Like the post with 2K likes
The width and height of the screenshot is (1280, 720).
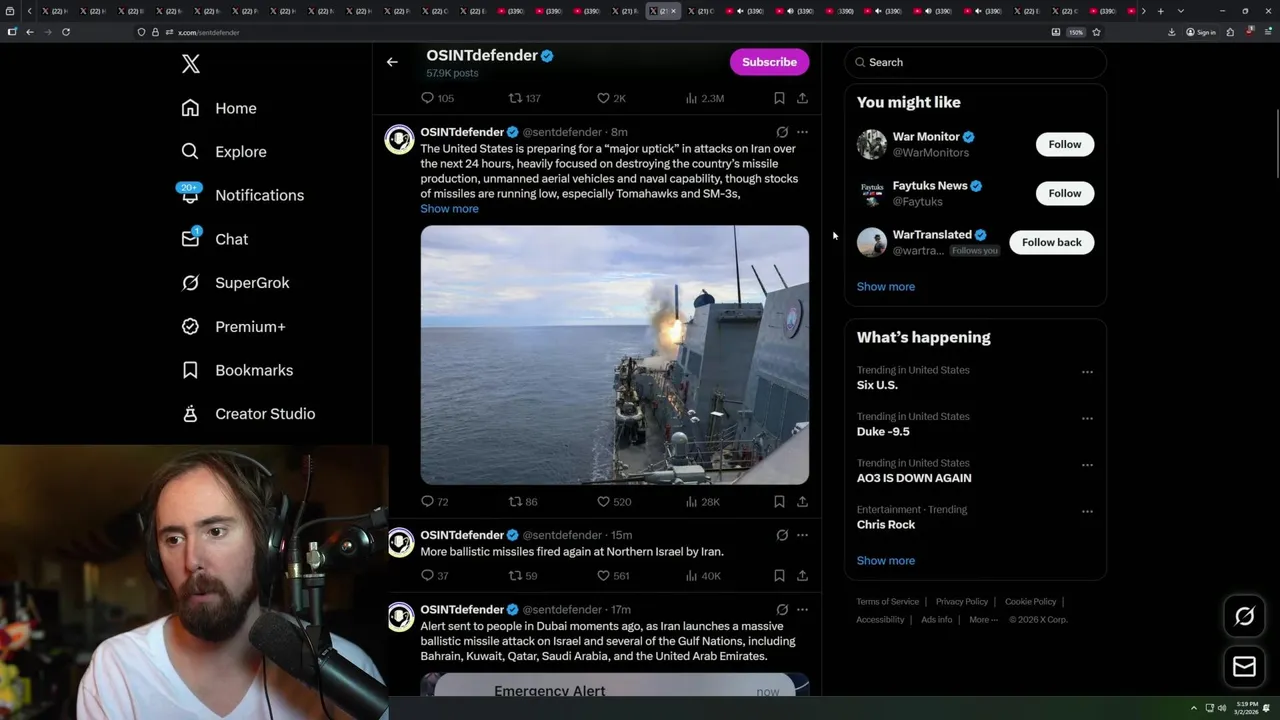point(611,98)
